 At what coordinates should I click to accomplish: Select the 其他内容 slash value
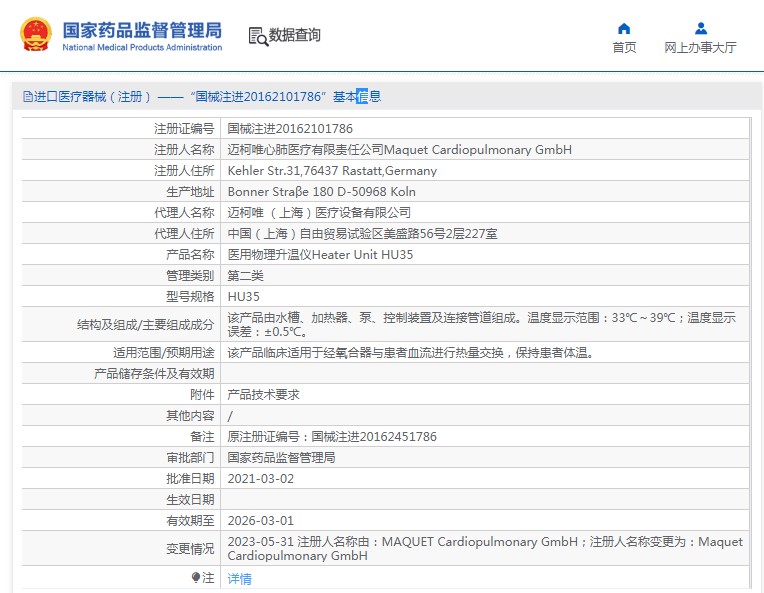coord(230,416)
